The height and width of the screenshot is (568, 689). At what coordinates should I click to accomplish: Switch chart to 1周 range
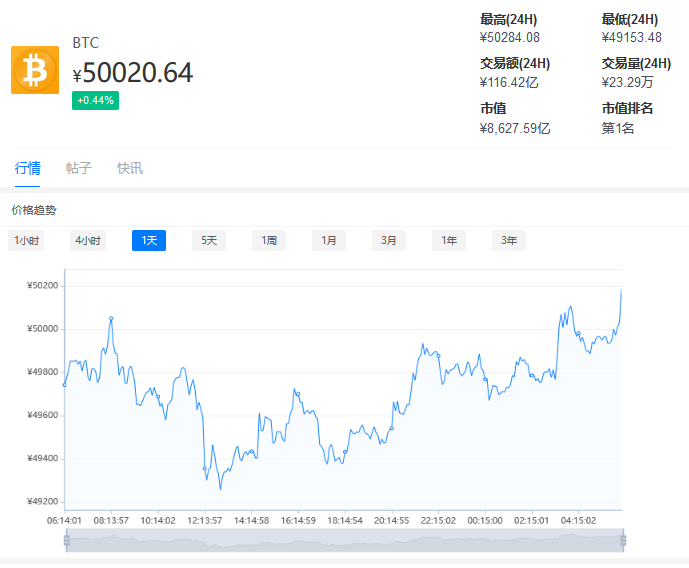coord(269,241)
